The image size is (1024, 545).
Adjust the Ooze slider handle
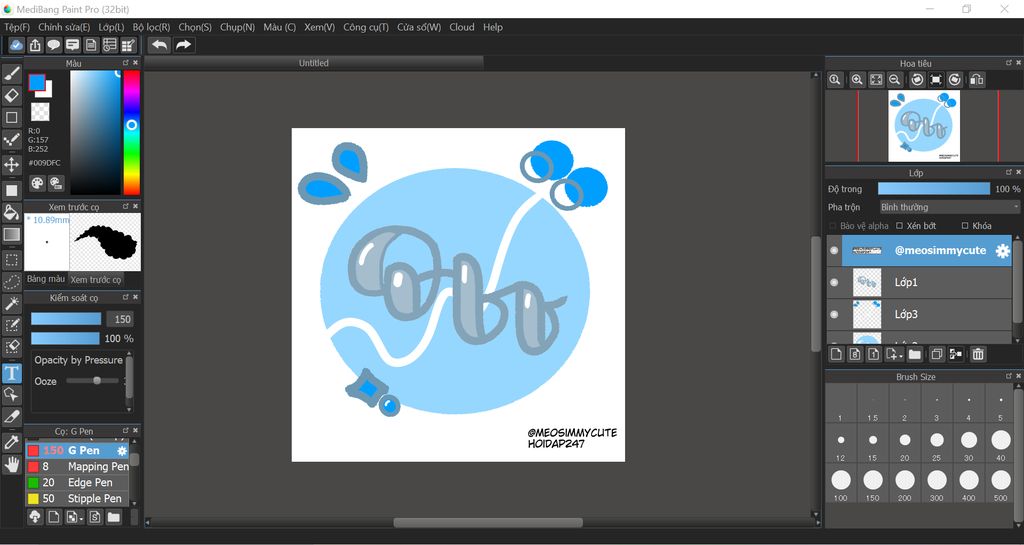(x=97, y=381)
